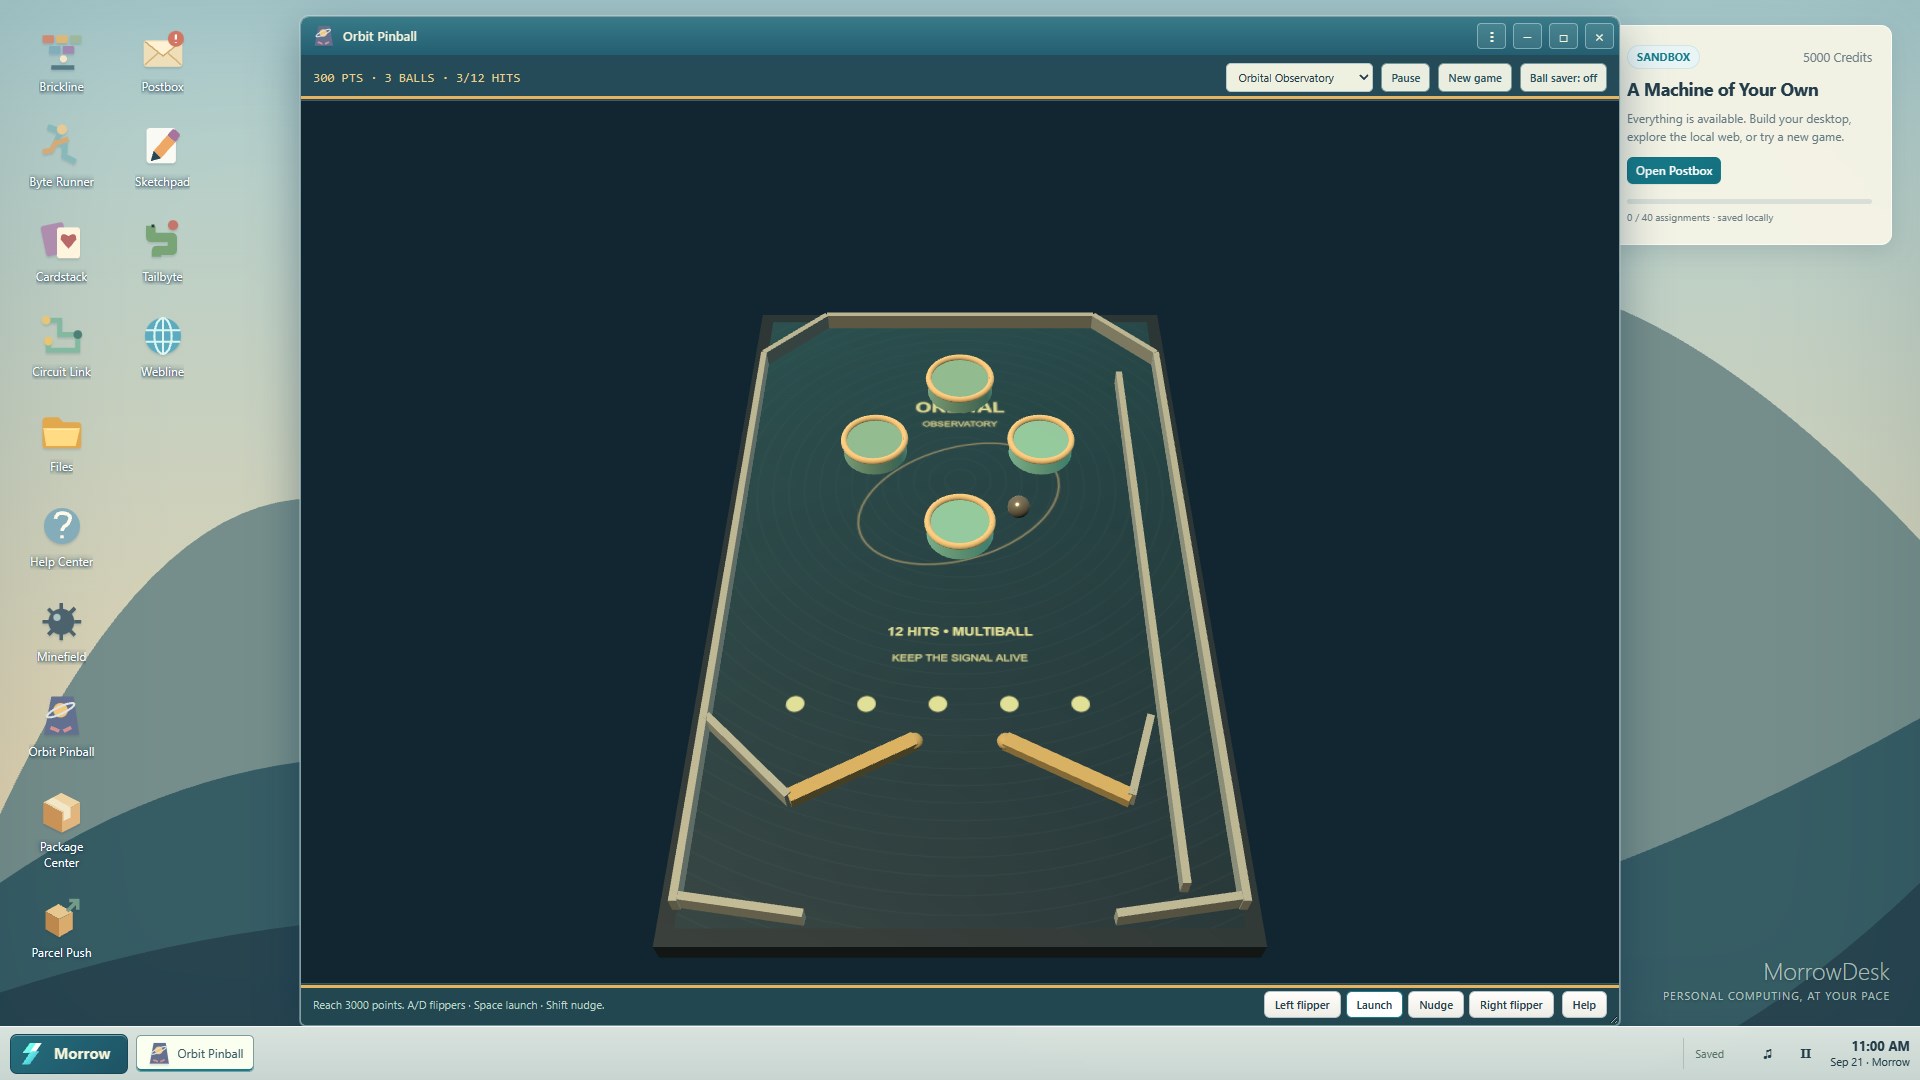
Task: Click the Orbit Pinball title bar icon
Action: (x=323, y=36)
